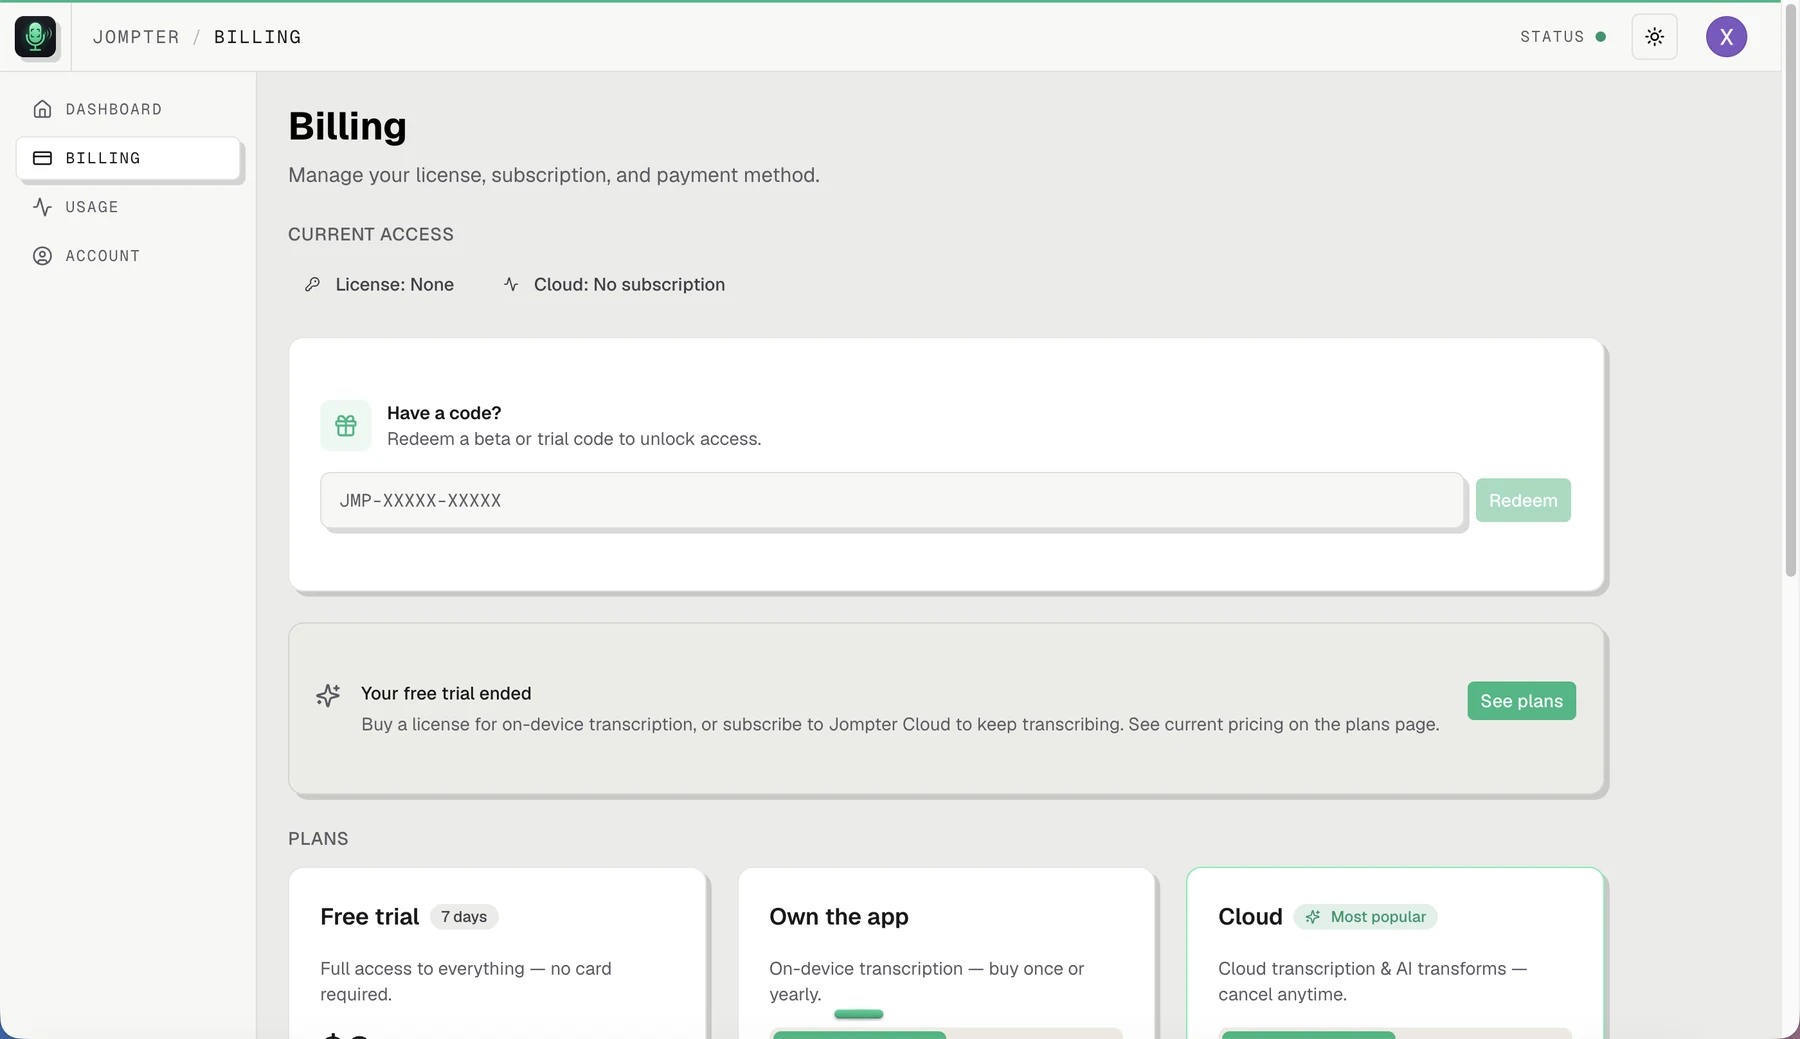The height and width of the screenshot is (1039, 1800).
Task: Focus the JMP-XXXXX-XXXXX code input field
Action: [x=892, y=500]
